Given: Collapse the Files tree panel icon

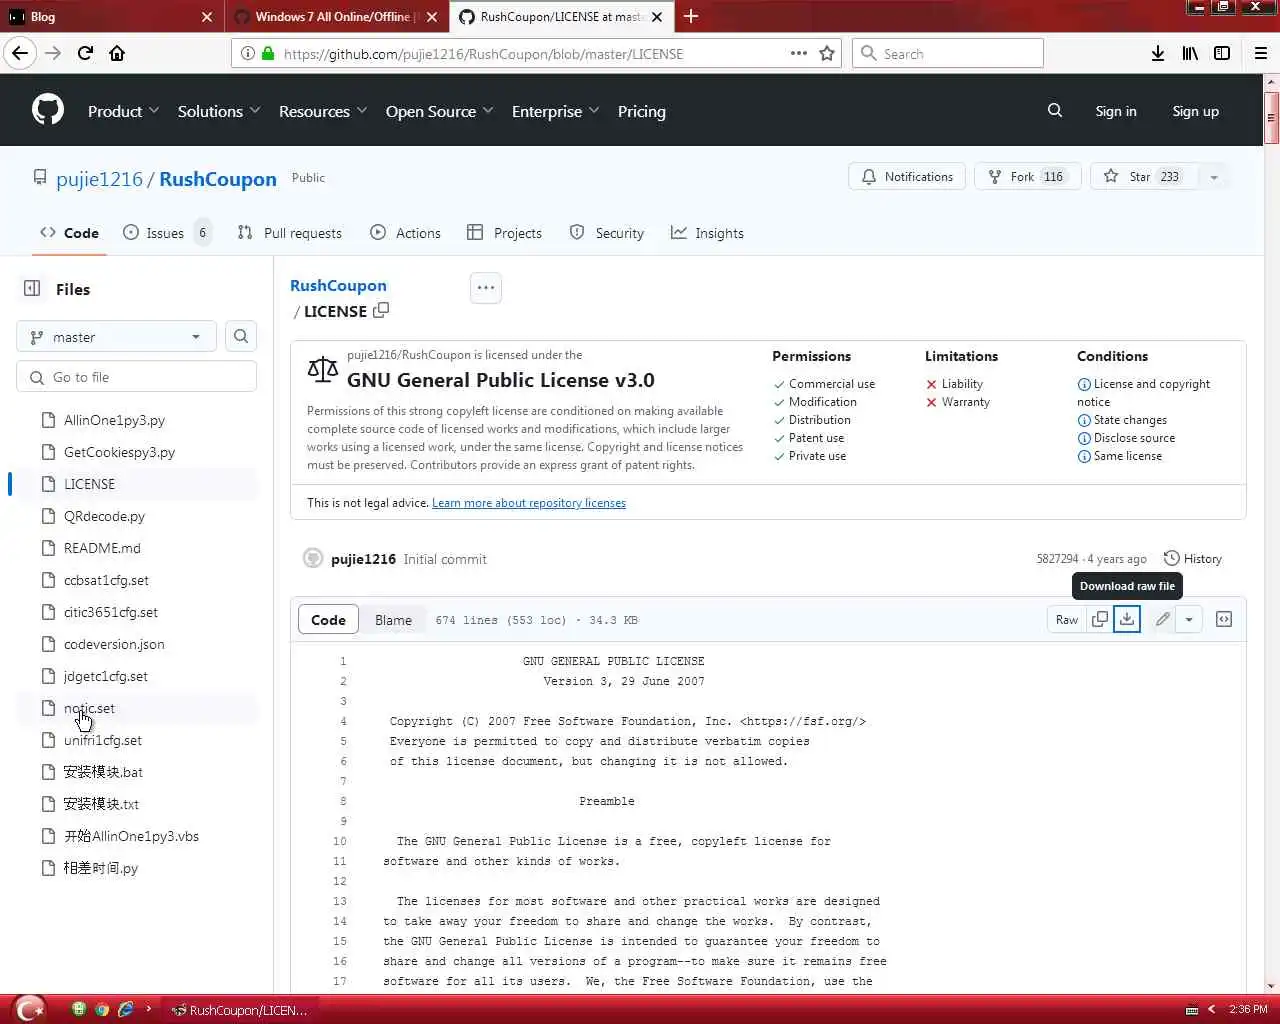Looking at the screenshot, I should click(32, 288).
